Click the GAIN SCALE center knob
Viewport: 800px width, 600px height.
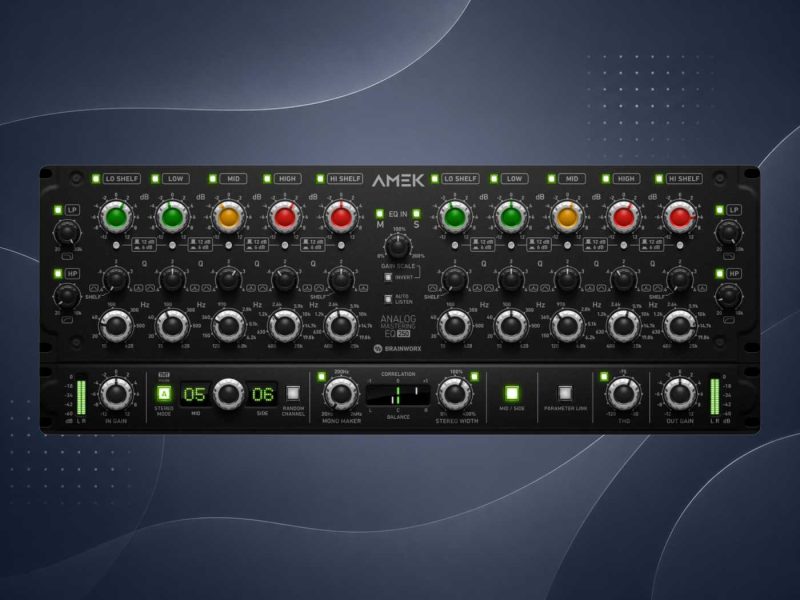398,247
